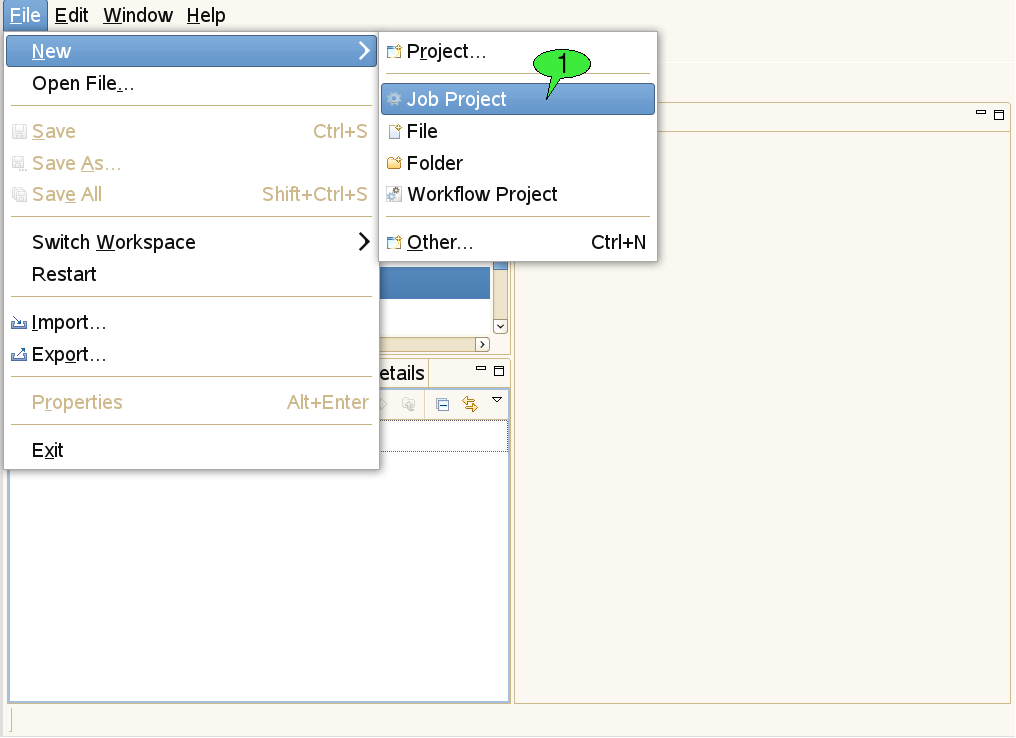Click the Project… wizard icon
Screen dimensions: 1016x738
point(394,52)
